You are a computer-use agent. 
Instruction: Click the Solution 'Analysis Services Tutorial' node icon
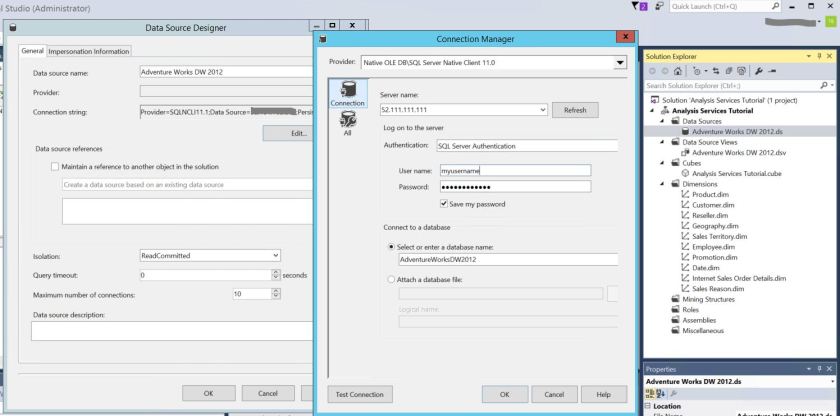(x=654, y=100)
